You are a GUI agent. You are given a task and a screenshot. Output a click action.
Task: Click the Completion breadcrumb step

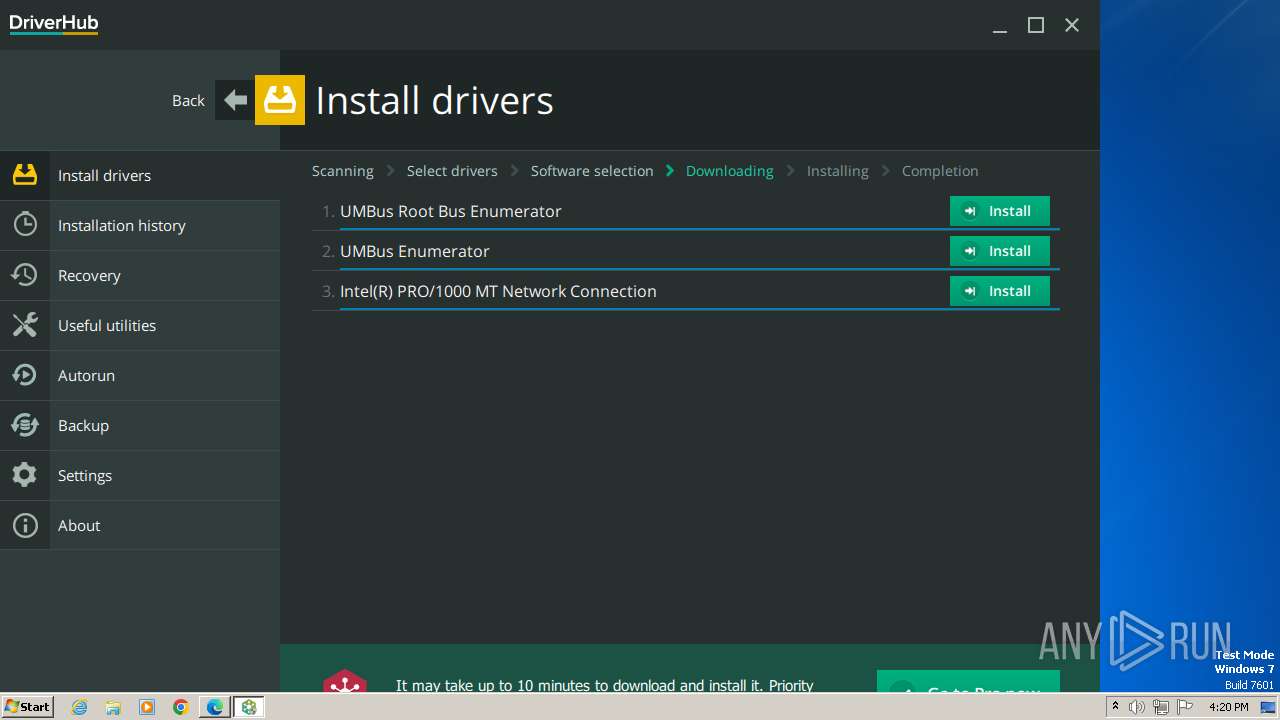click(x=940, y=171)
